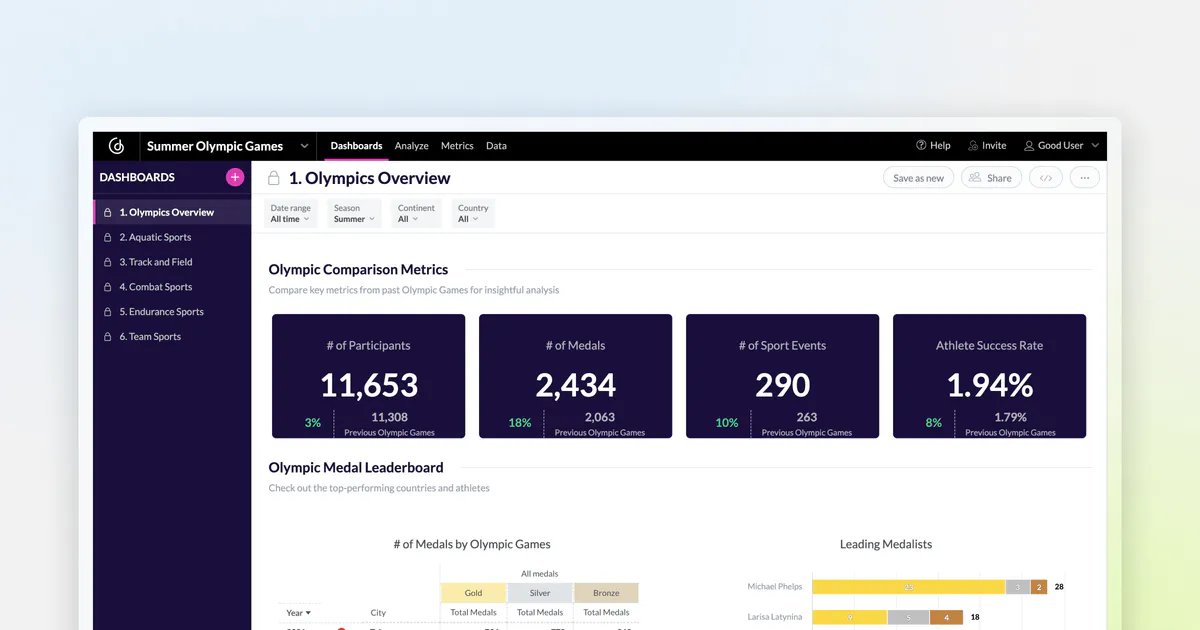Click the Save as new button
The width and height of the screenshot is (1200, 630).
[918, 178]
